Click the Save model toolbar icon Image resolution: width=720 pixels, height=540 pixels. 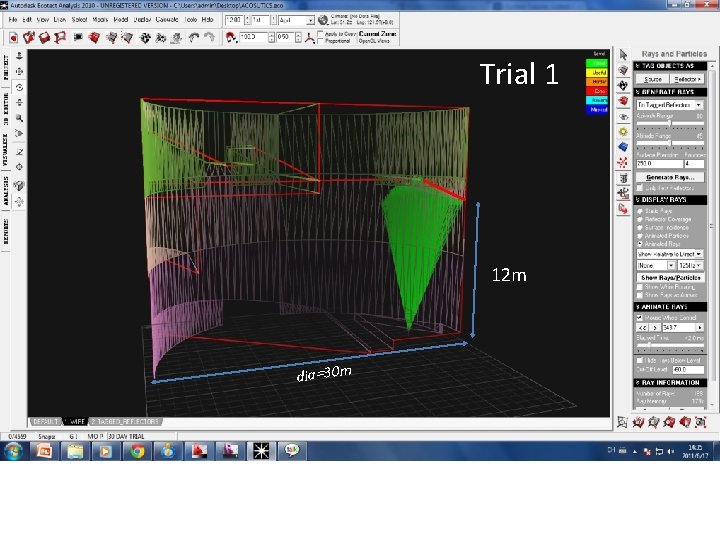(x=45, y=37)
